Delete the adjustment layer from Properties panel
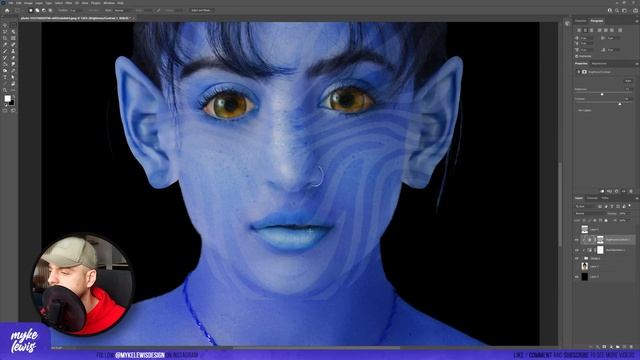The image size is (640, 360). 631,191
